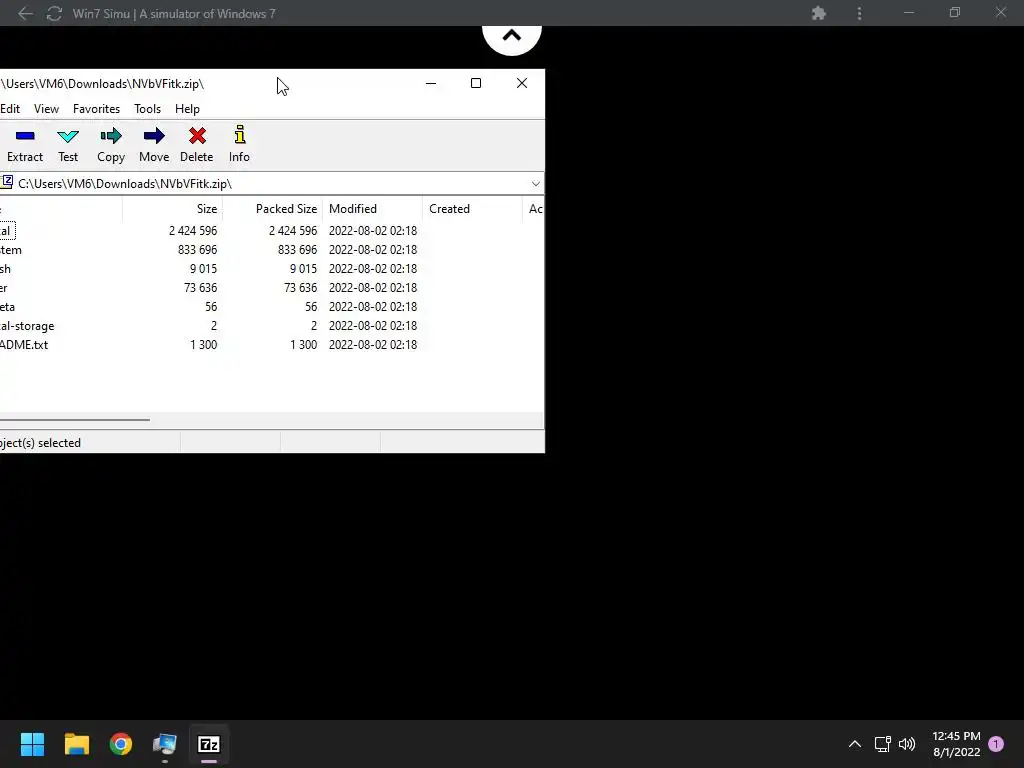Open the Windows Start button
The width and height of the screenshot is (1024, 768).
32,744
